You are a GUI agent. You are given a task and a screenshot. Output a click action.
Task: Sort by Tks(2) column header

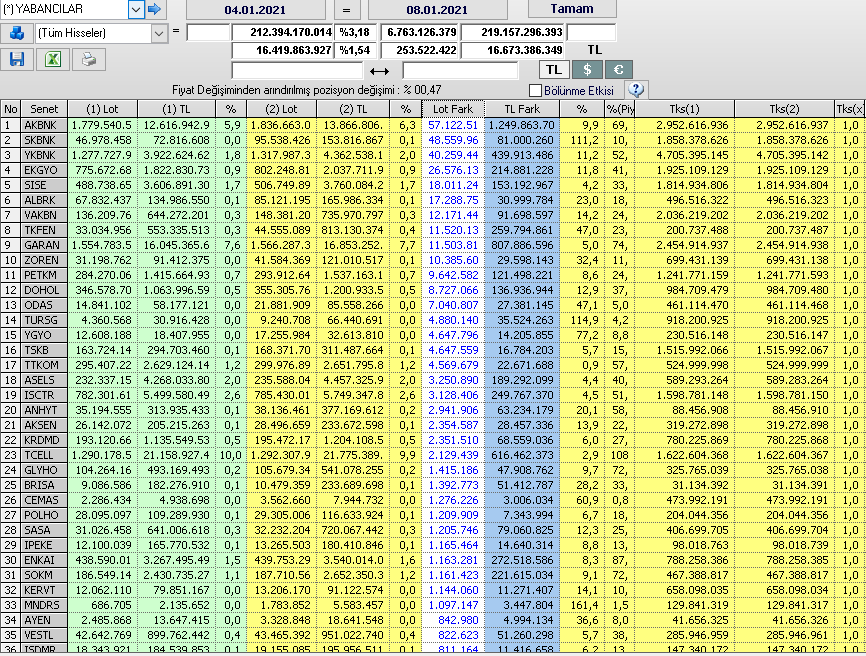784,109
